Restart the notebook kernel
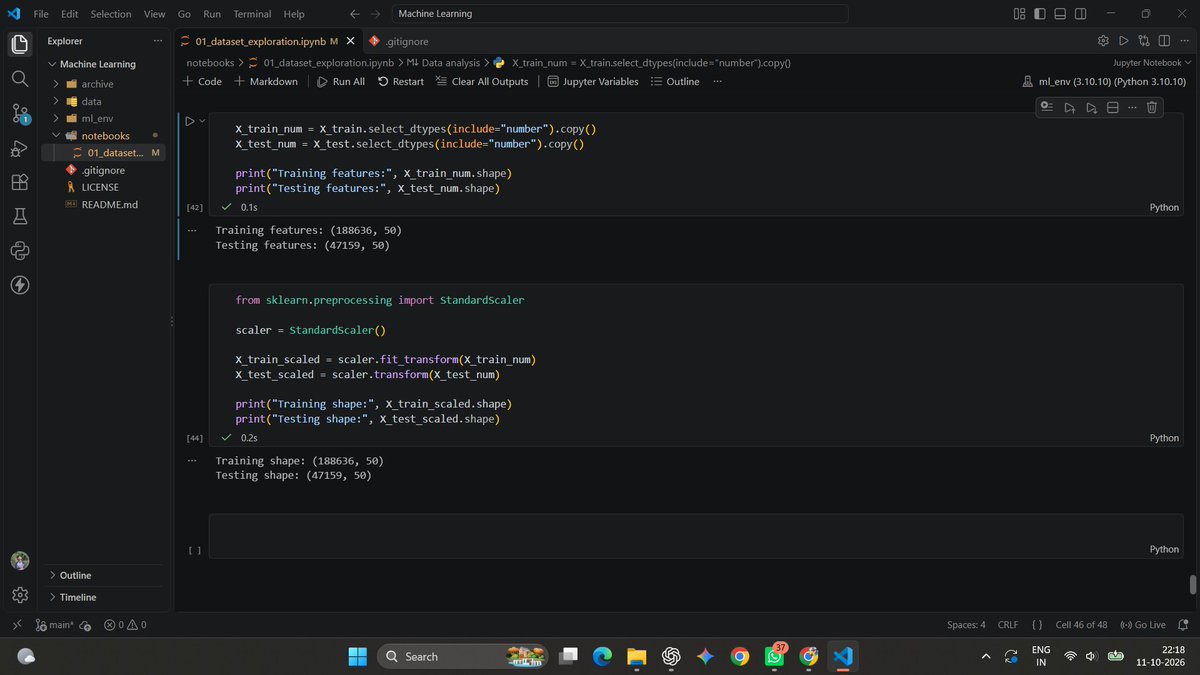The width and height of the screenshot is (1200, 675). coord(401,81)
